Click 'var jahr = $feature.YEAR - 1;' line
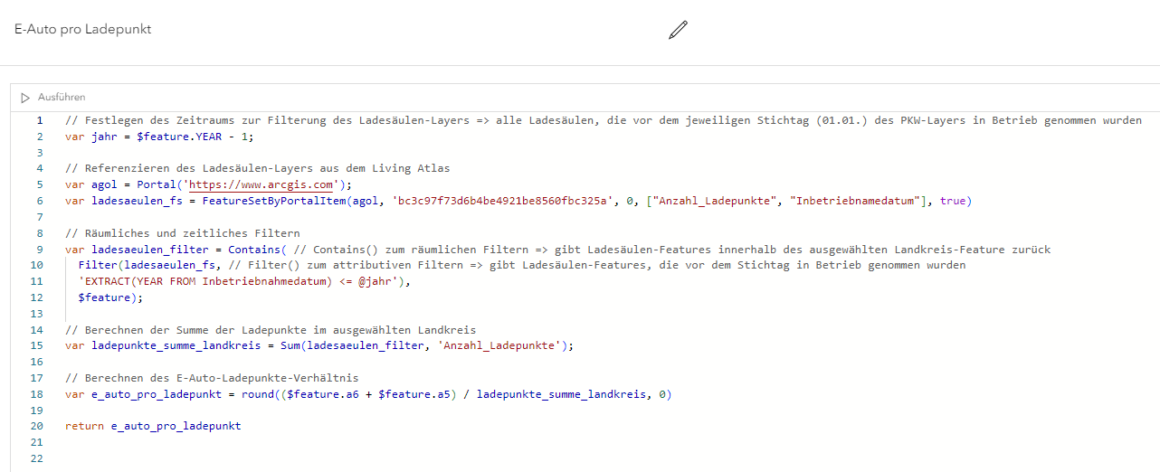Screen dimensions: 1160x472 [159, 137]
